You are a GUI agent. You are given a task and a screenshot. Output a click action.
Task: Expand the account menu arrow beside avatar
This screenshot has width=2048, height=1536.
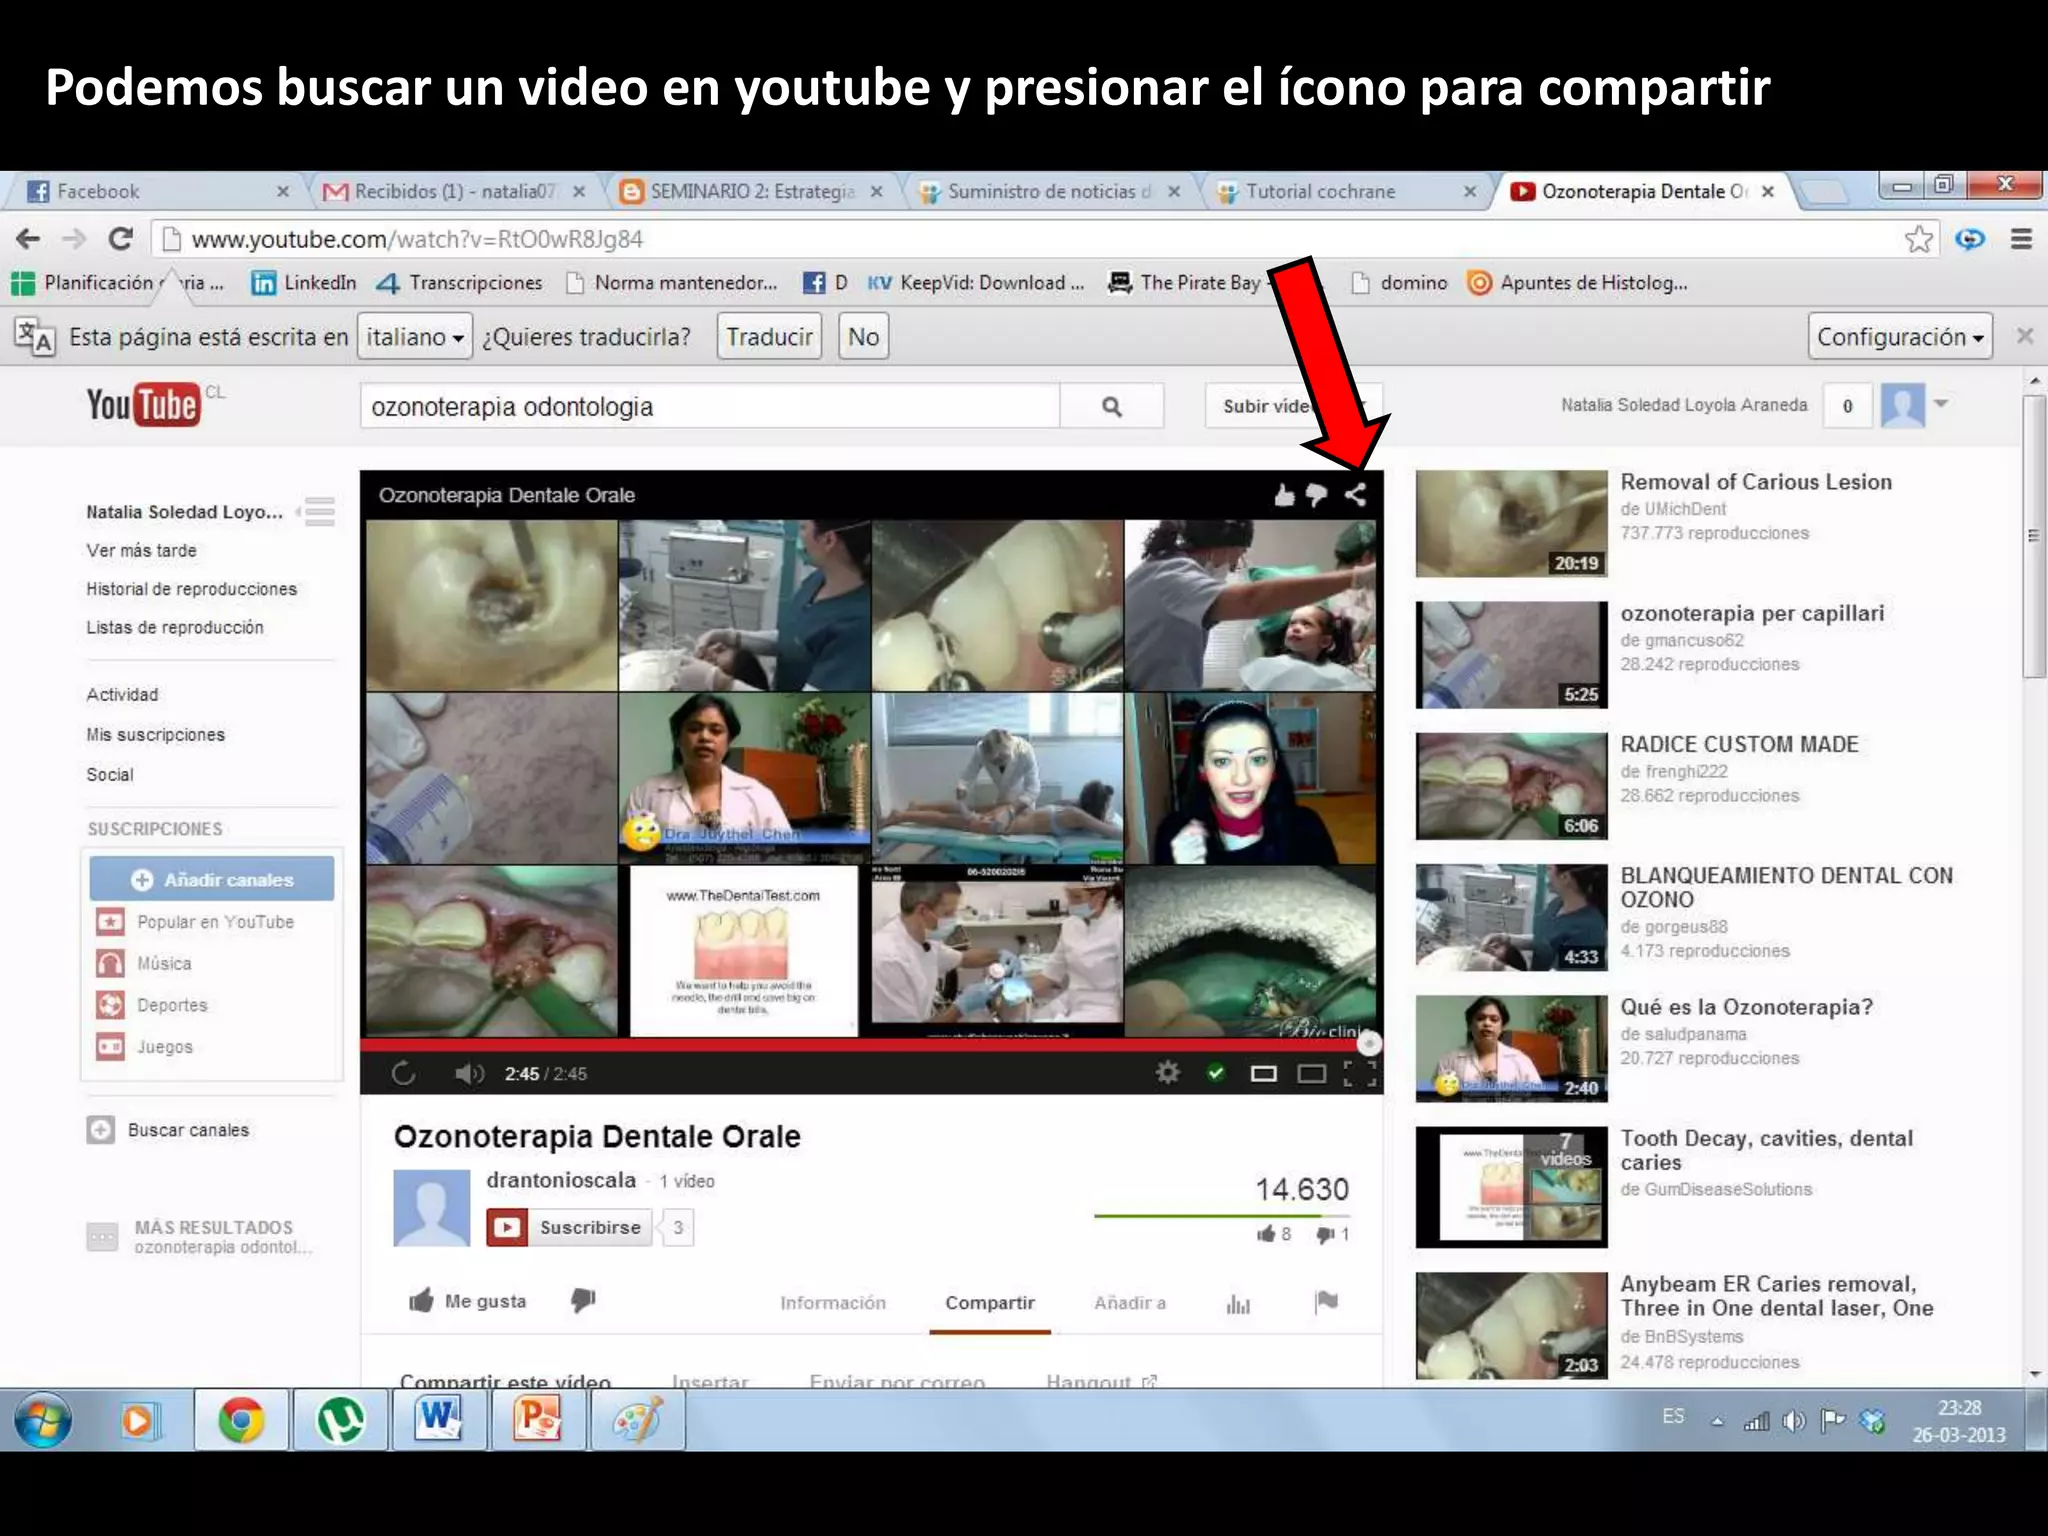[1941, 403]
